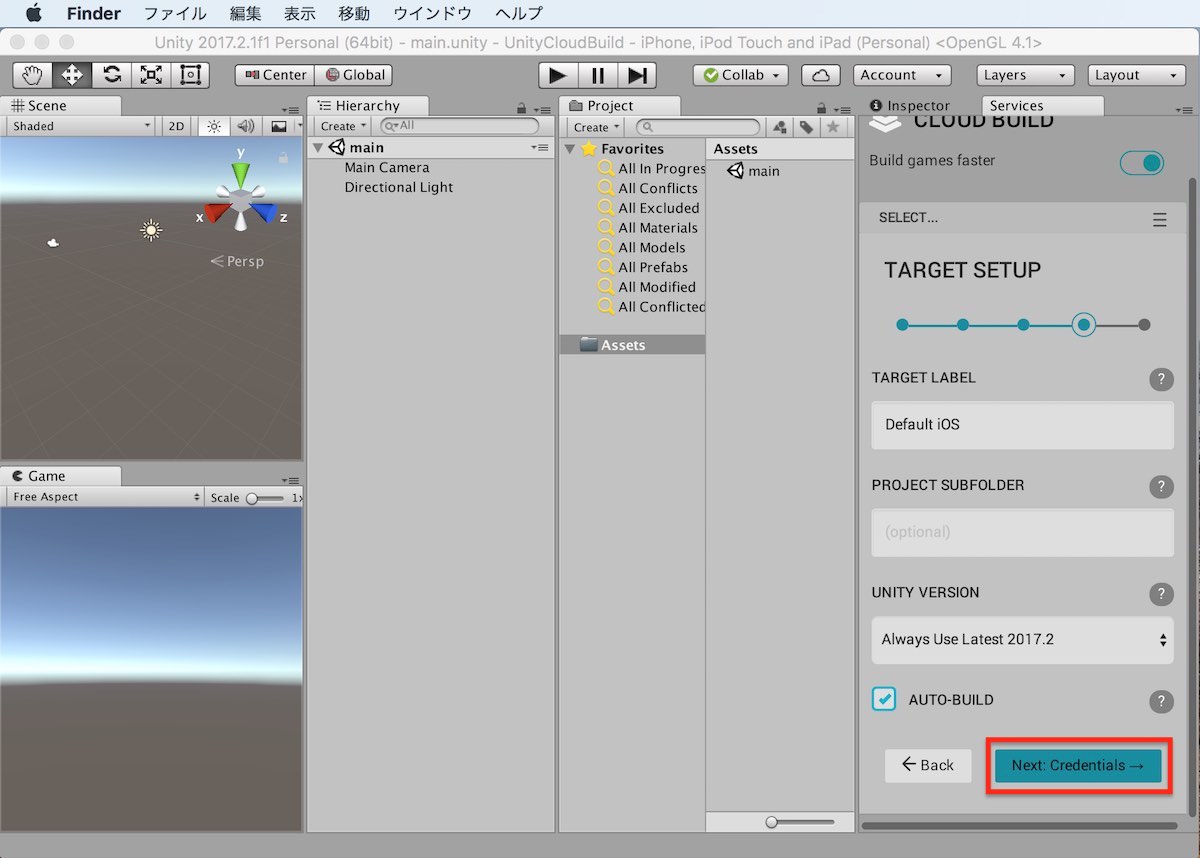The image size is (1200, 858).
Task: Switch to the Services tab
Action: click(1043, 105)
